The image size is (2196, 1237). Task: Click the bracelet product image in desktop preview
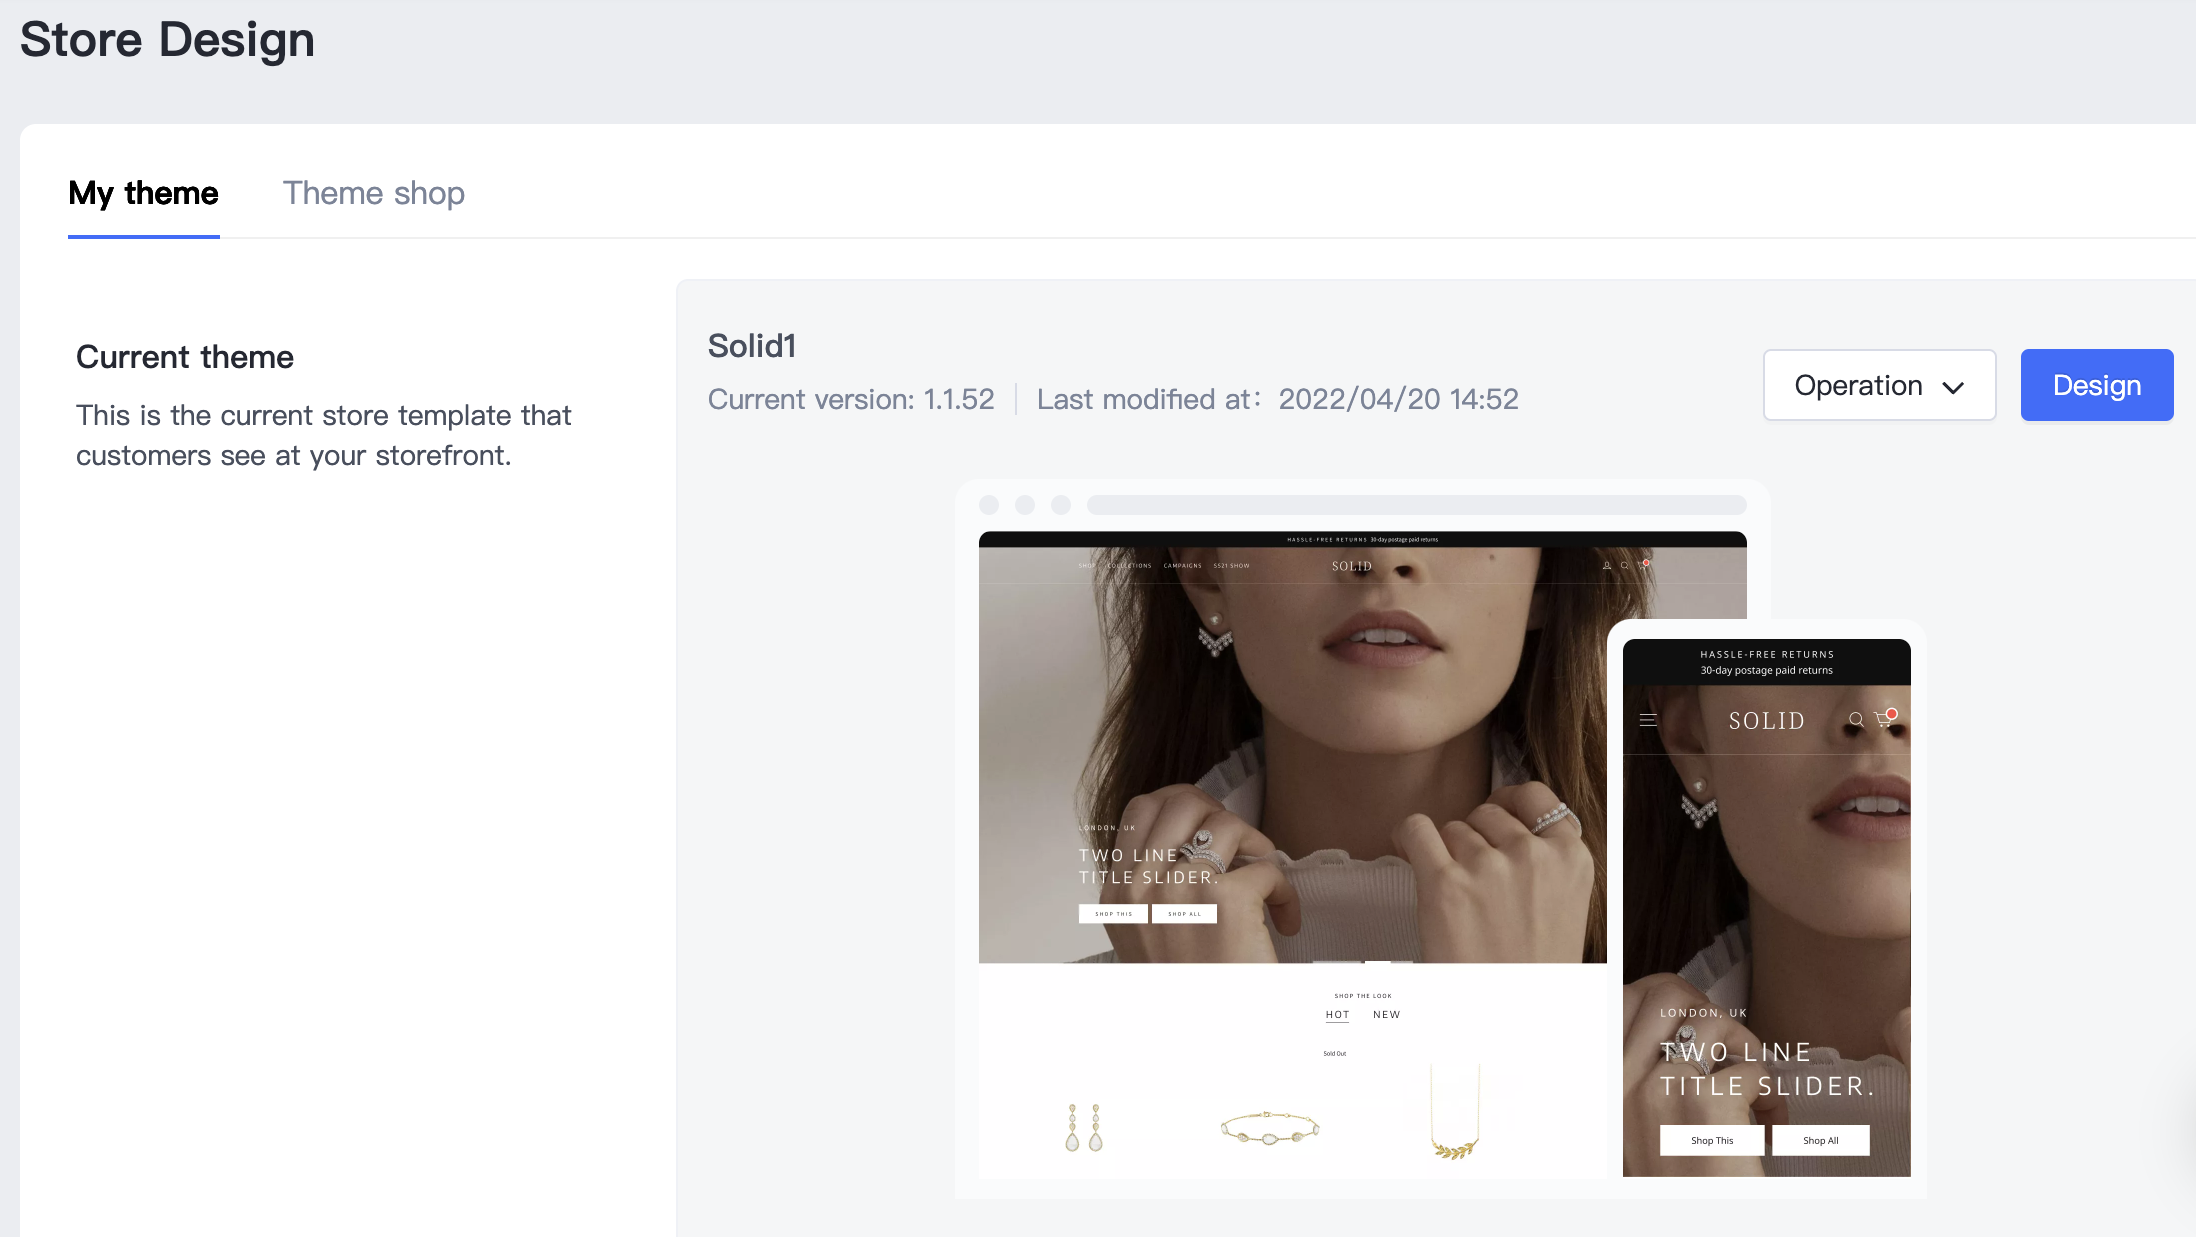click(x=1269, y=1128)
